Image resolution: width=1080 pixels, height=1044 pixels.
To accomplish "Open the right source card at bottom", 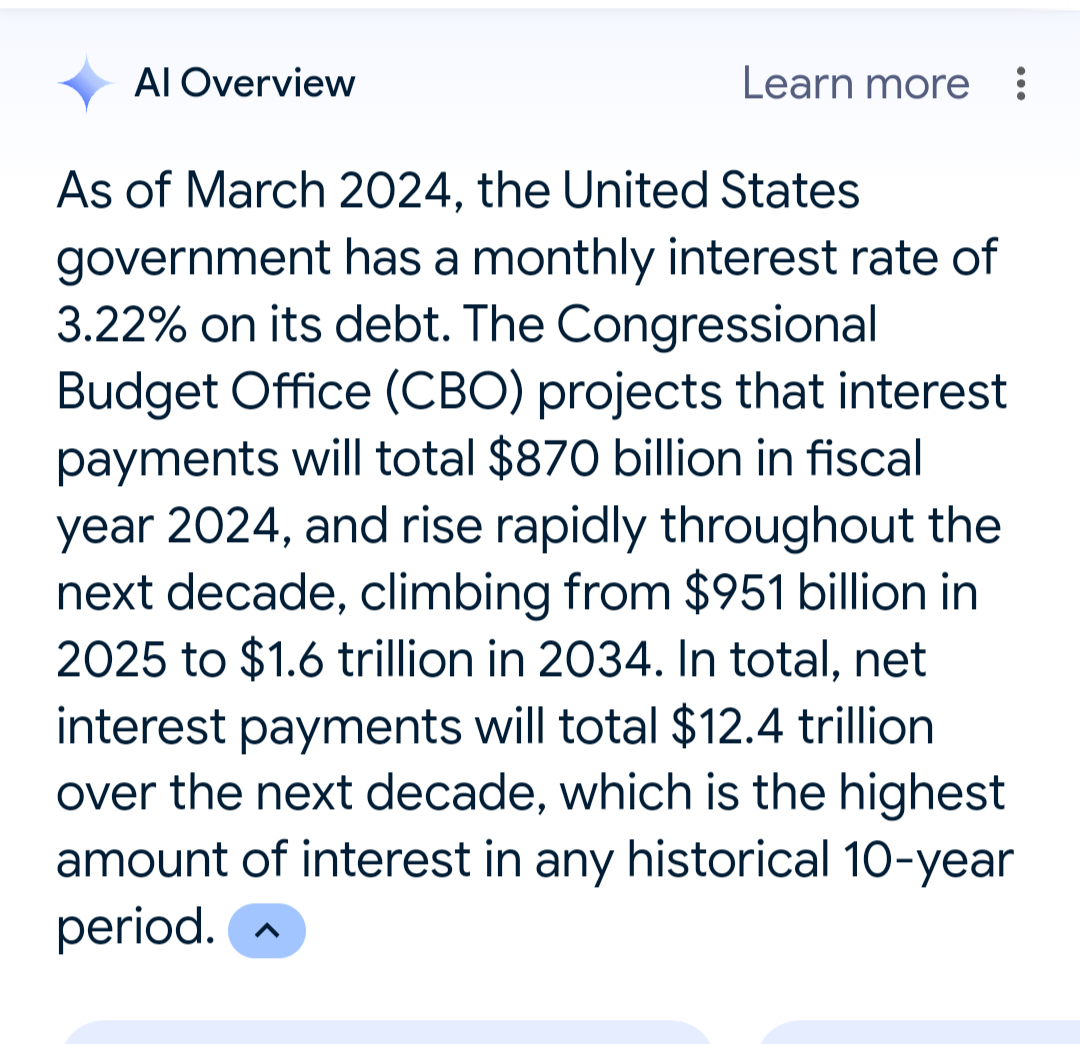I will click(919, 1032).
